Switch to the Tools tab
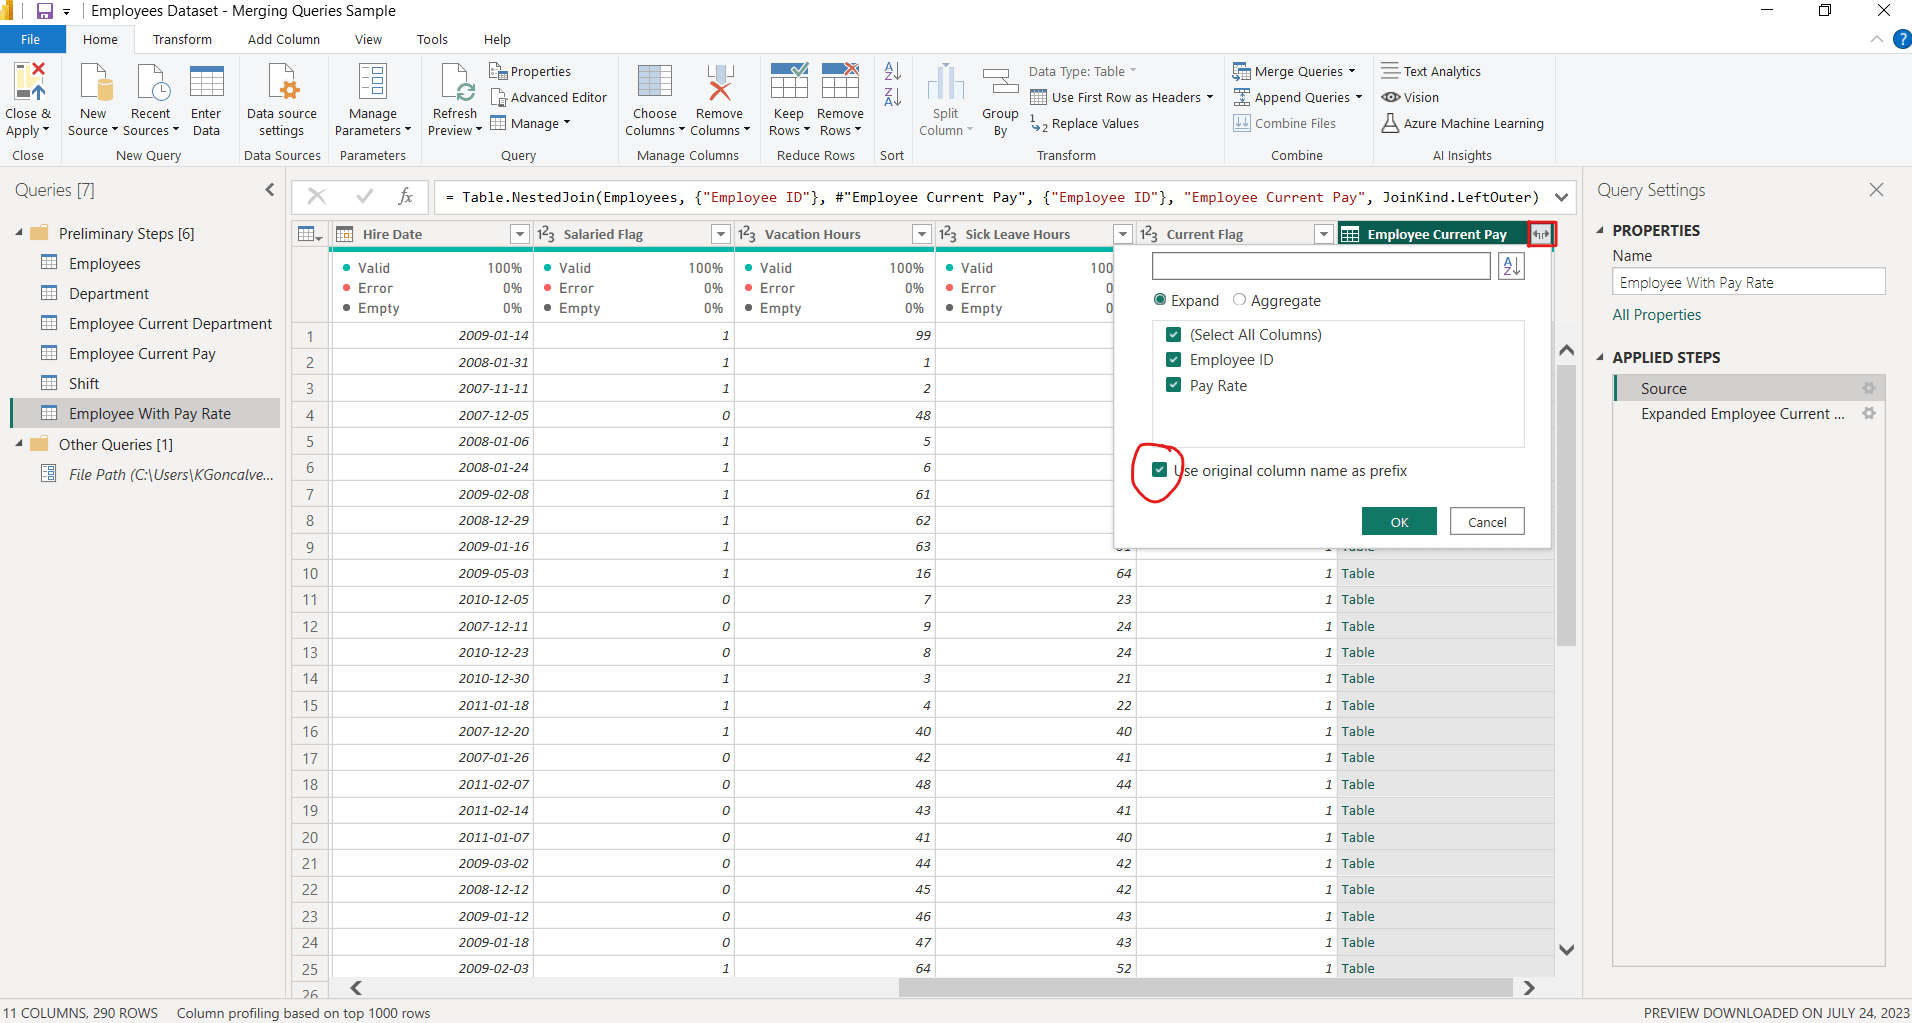This screenshot has width=1912, height=1023. click(x=432, y=39)
